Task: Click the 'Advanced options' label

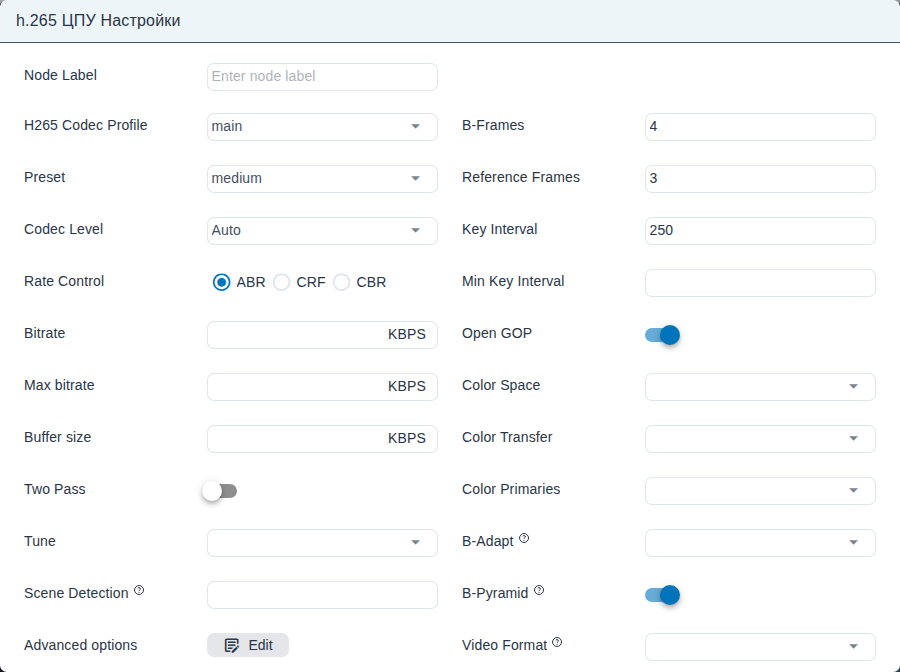Action: pyautogui.click(x=81, y=645)
